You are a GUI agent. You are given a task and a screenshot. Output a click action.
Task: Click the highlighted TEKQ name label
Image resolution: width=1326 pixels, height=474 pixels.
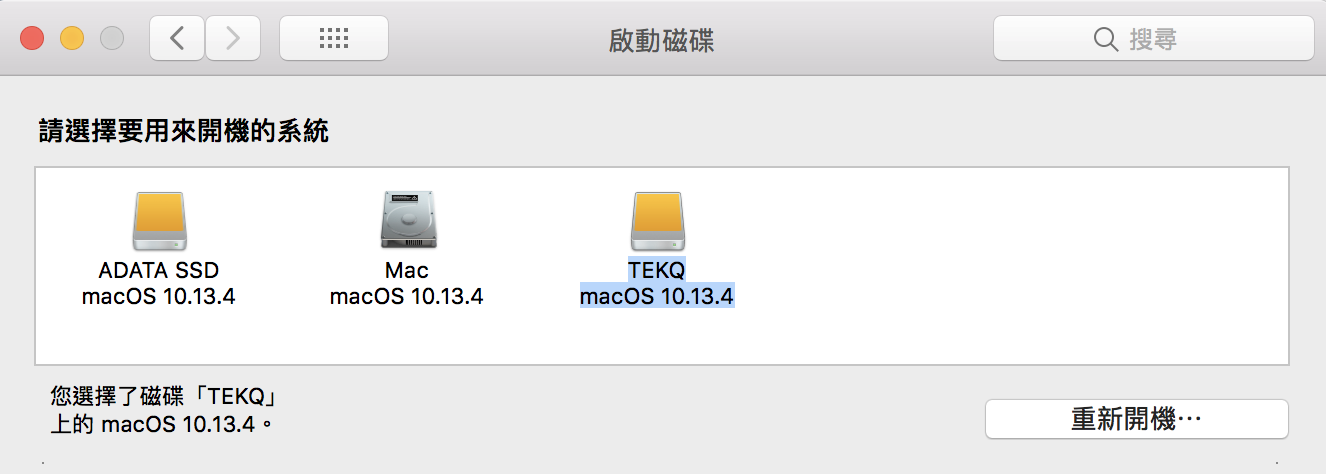coord(657,271)
